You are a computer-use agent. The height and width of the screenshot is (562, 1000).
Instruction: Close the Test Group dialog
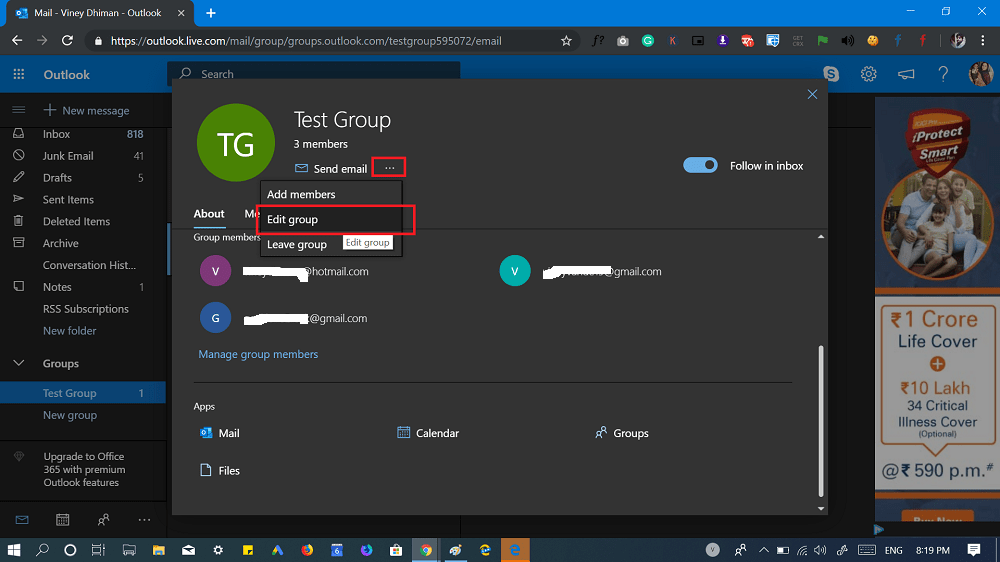tap(812, 94)
